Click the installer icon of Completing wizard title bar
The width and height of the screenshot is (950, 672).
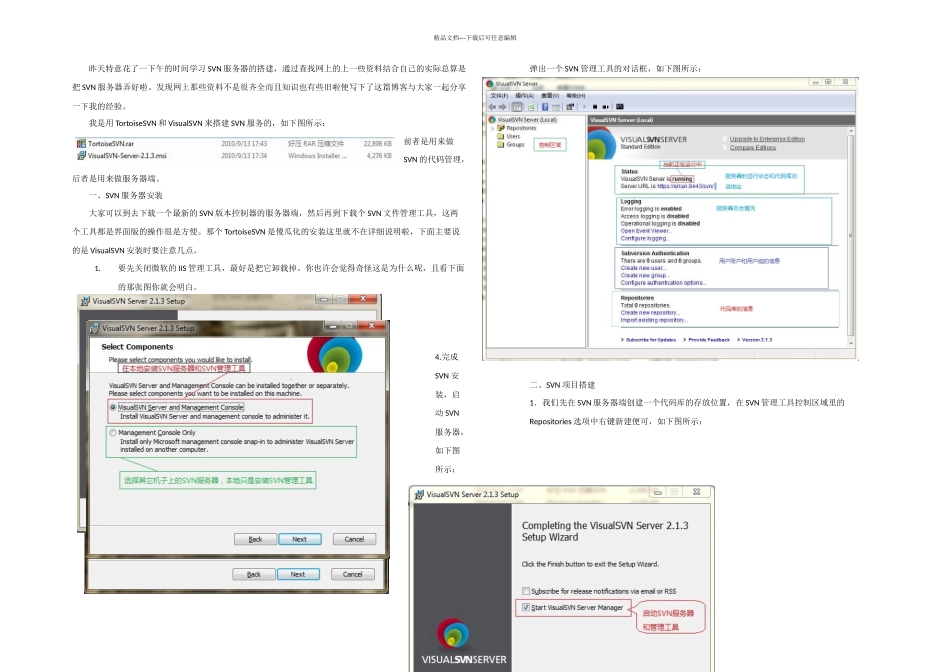point(419,494)
